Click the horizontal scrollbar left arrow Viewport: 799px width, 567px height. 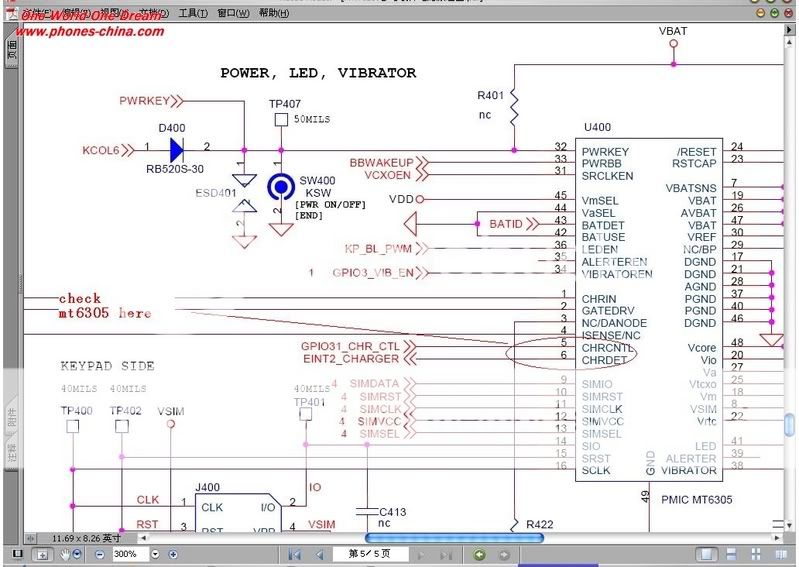[144, 537]
